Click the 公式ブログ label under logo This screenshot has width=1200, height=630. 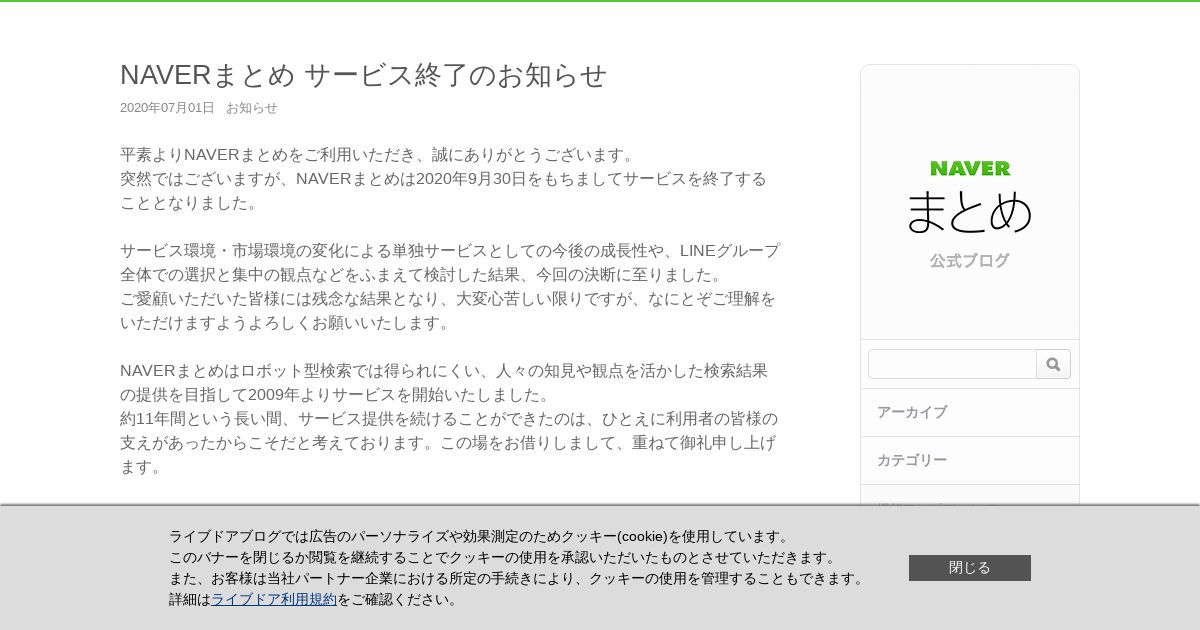(x=969, y=261)
